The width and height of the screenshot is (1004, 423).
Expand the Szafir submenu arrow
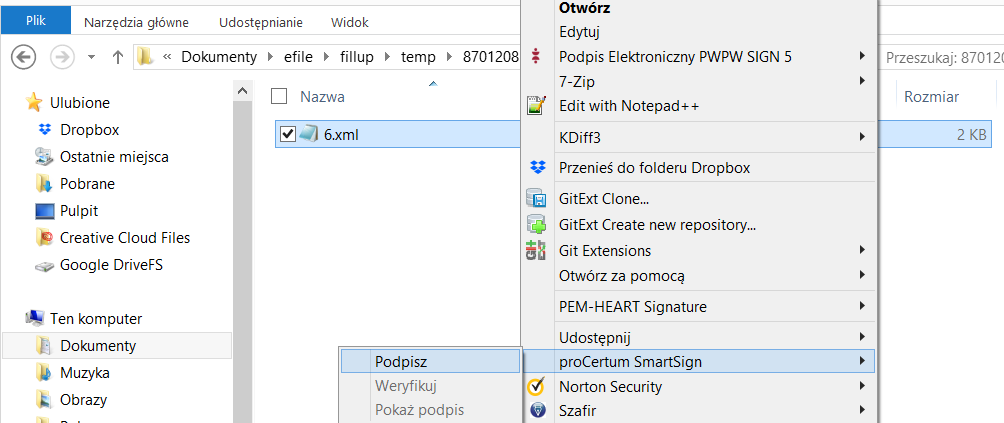pos(862,410)
